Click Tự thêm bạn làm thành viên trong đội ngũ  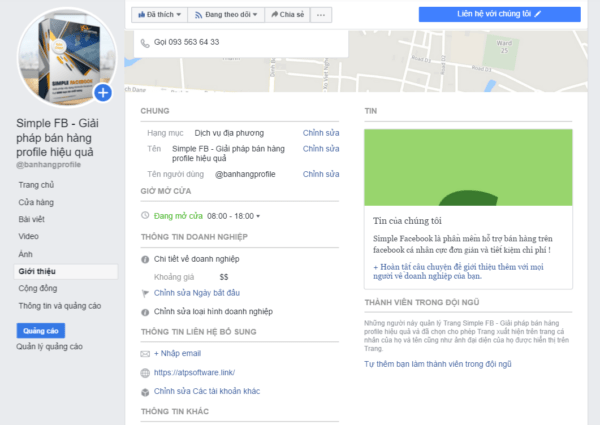click(x=438, y=364)
